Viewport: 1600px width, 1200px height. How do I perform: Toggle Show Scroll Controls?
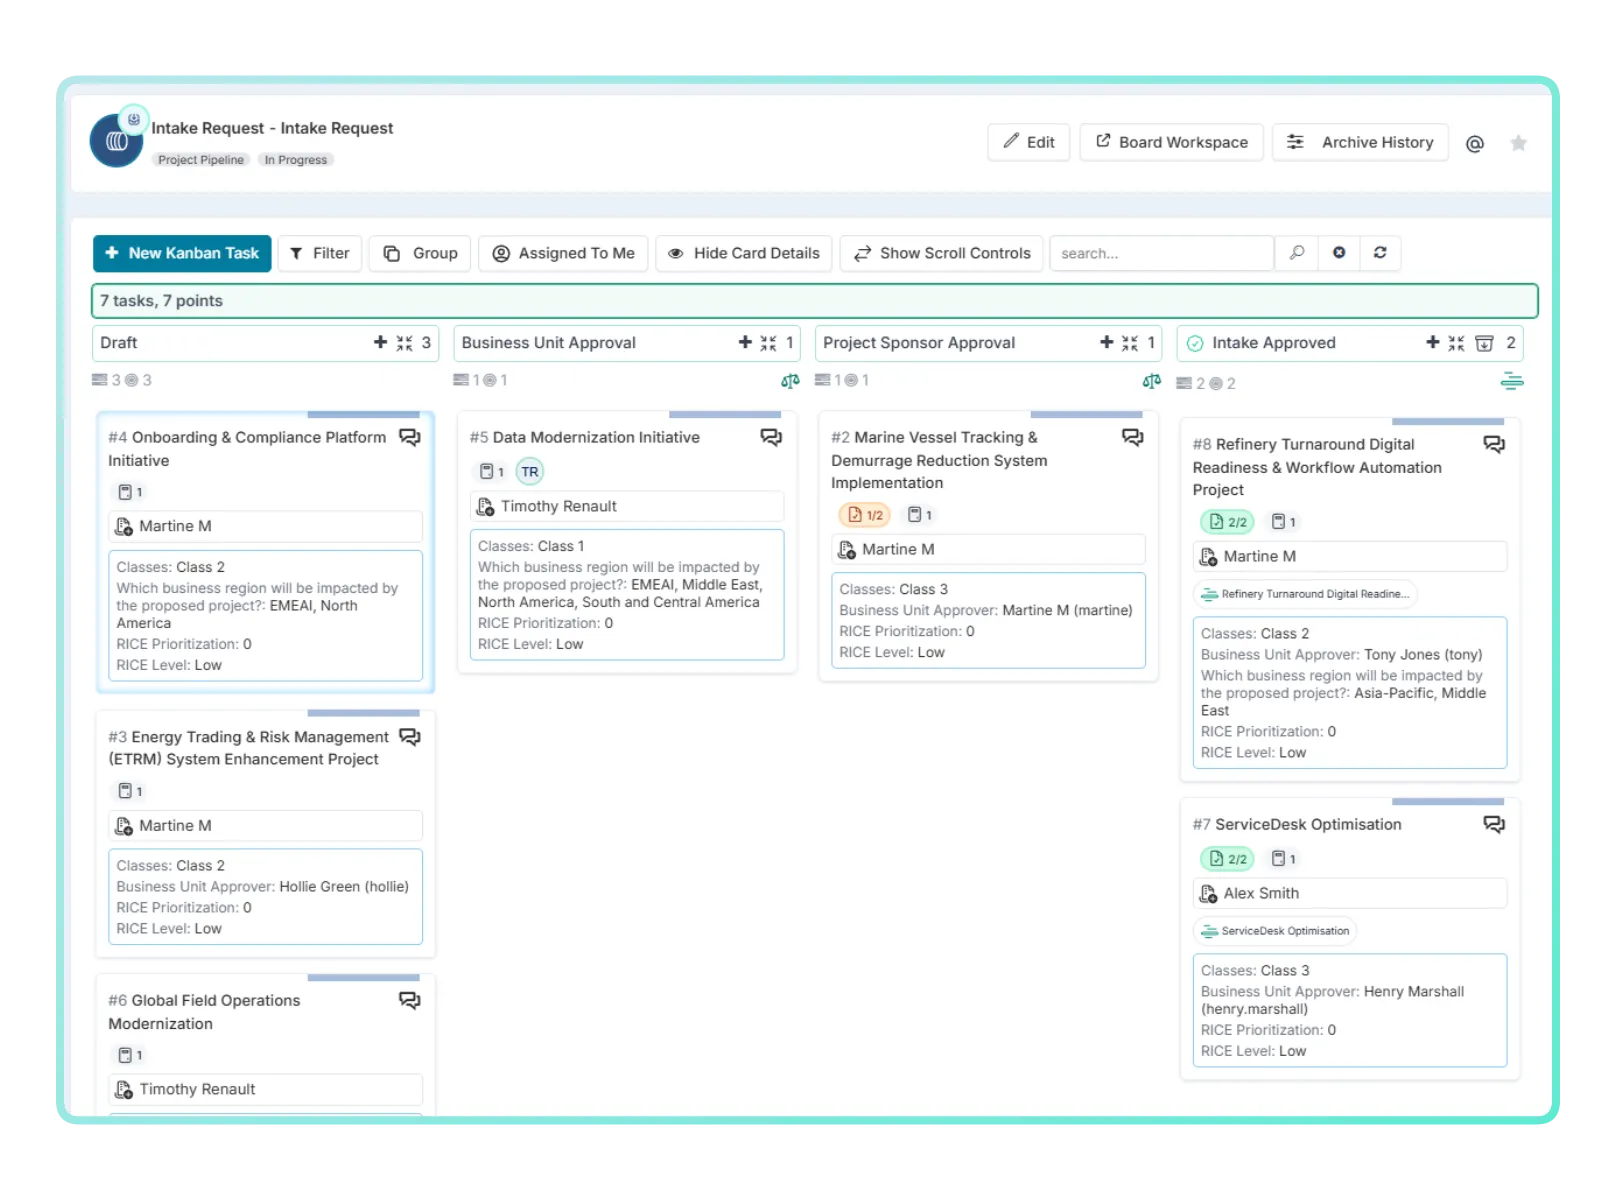coord(941,253)
